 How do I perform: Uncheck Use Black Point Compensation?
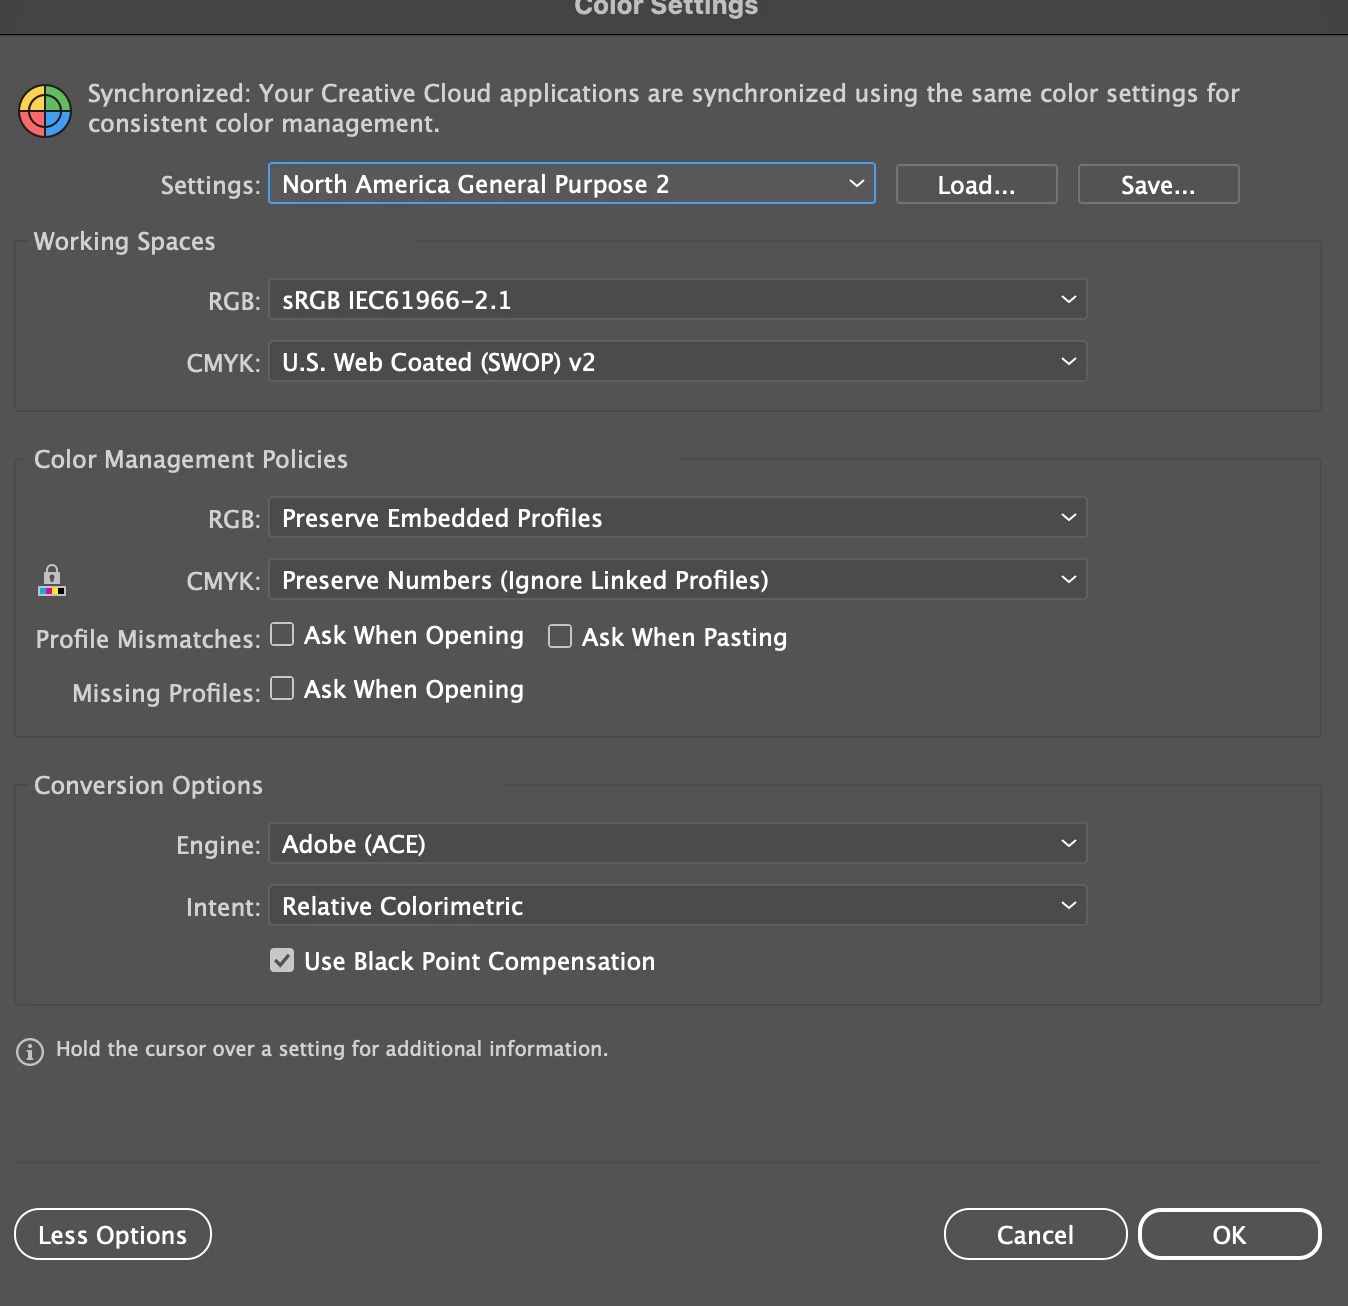point(282,960)
